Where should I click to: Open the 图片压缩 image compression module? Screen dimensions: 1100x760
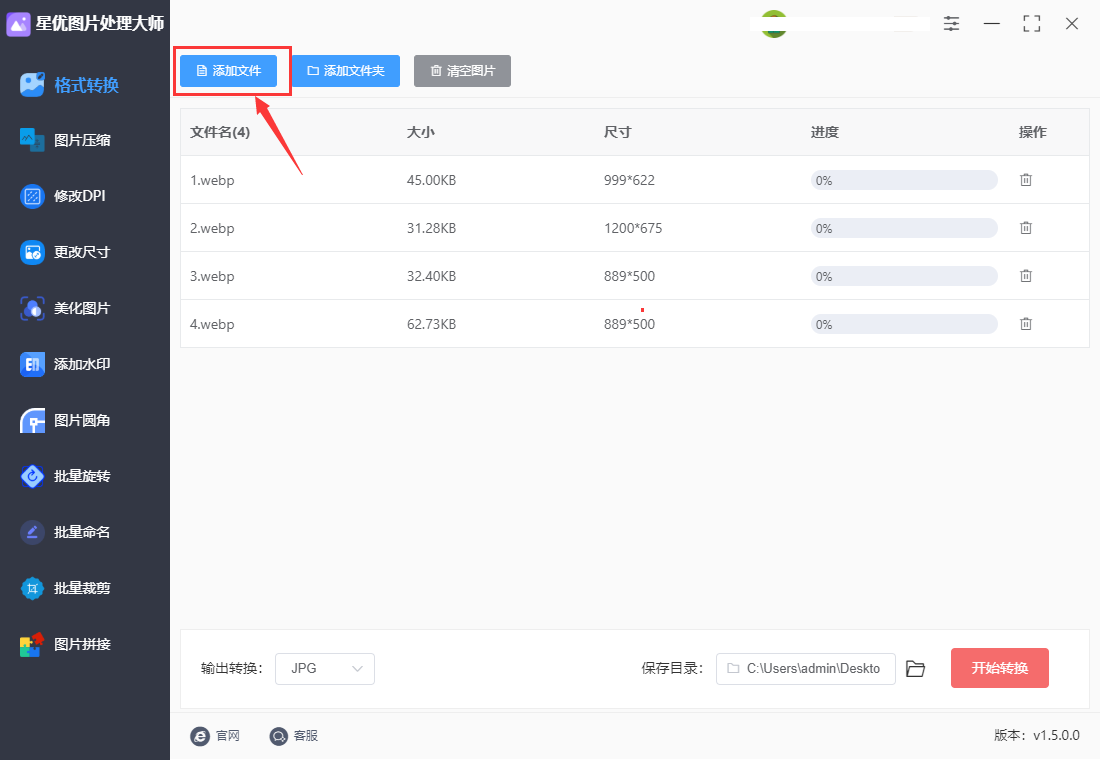(65, 140)
